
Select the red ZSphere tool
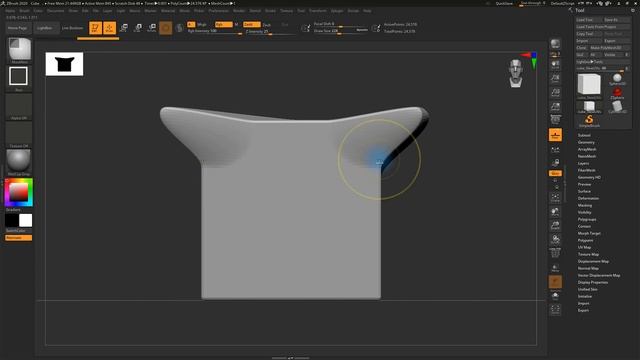(617, 93)
